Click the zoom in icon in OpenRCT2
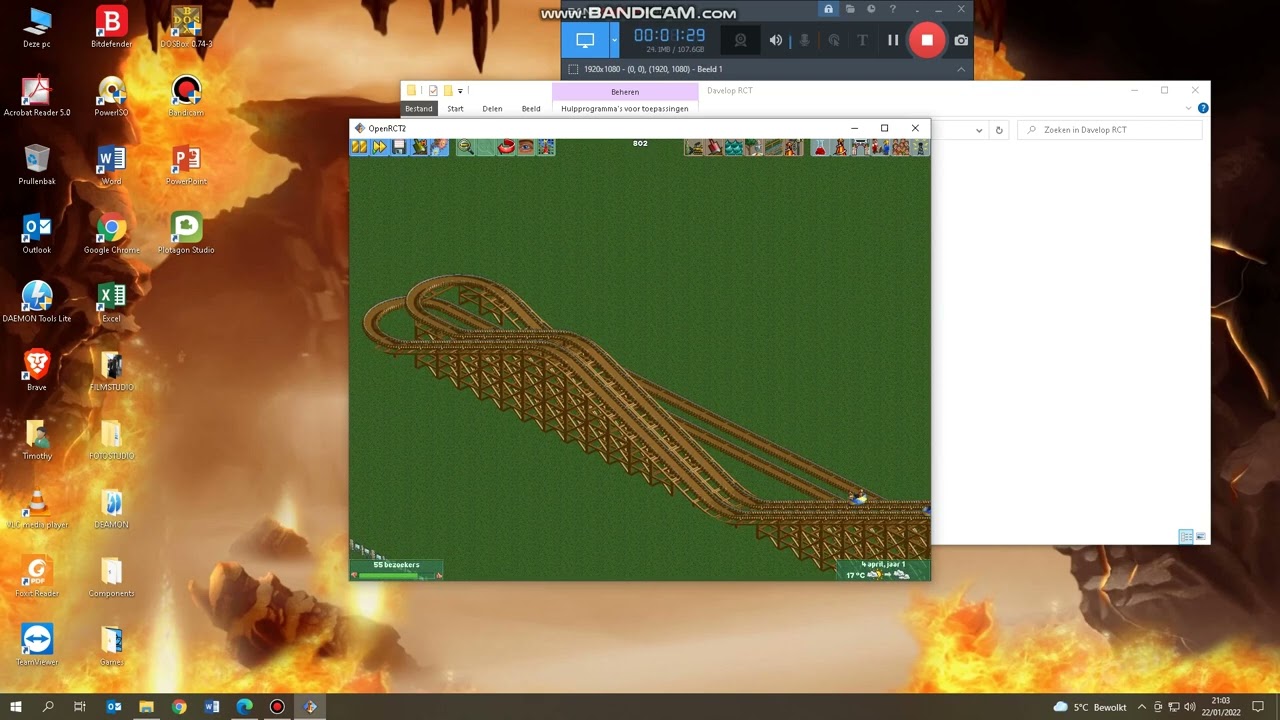The width and height of the screenshot is (1280, 720). (485, 147)
